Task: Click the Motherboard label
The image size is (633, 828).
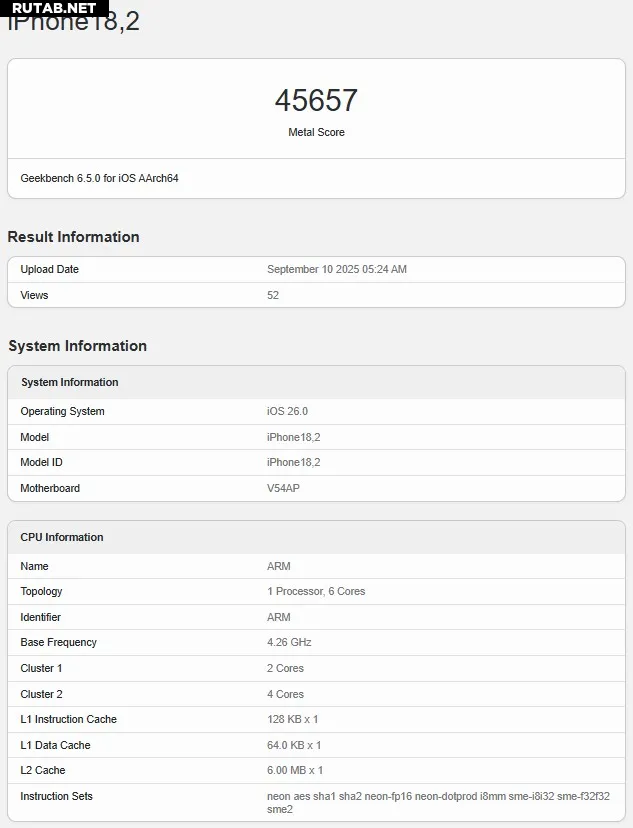Action: pos(50,488)
